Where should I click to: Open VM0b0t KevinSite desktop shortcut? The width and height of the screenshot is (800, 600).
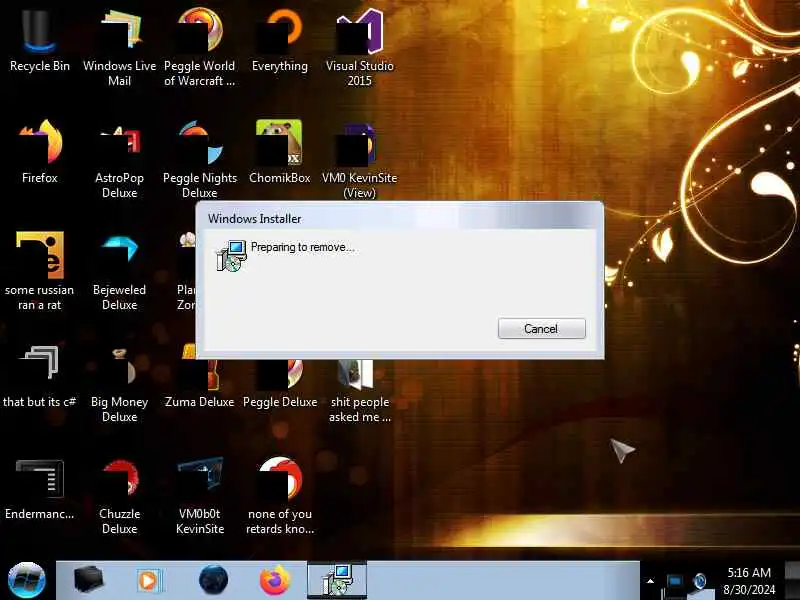[199, 496]
